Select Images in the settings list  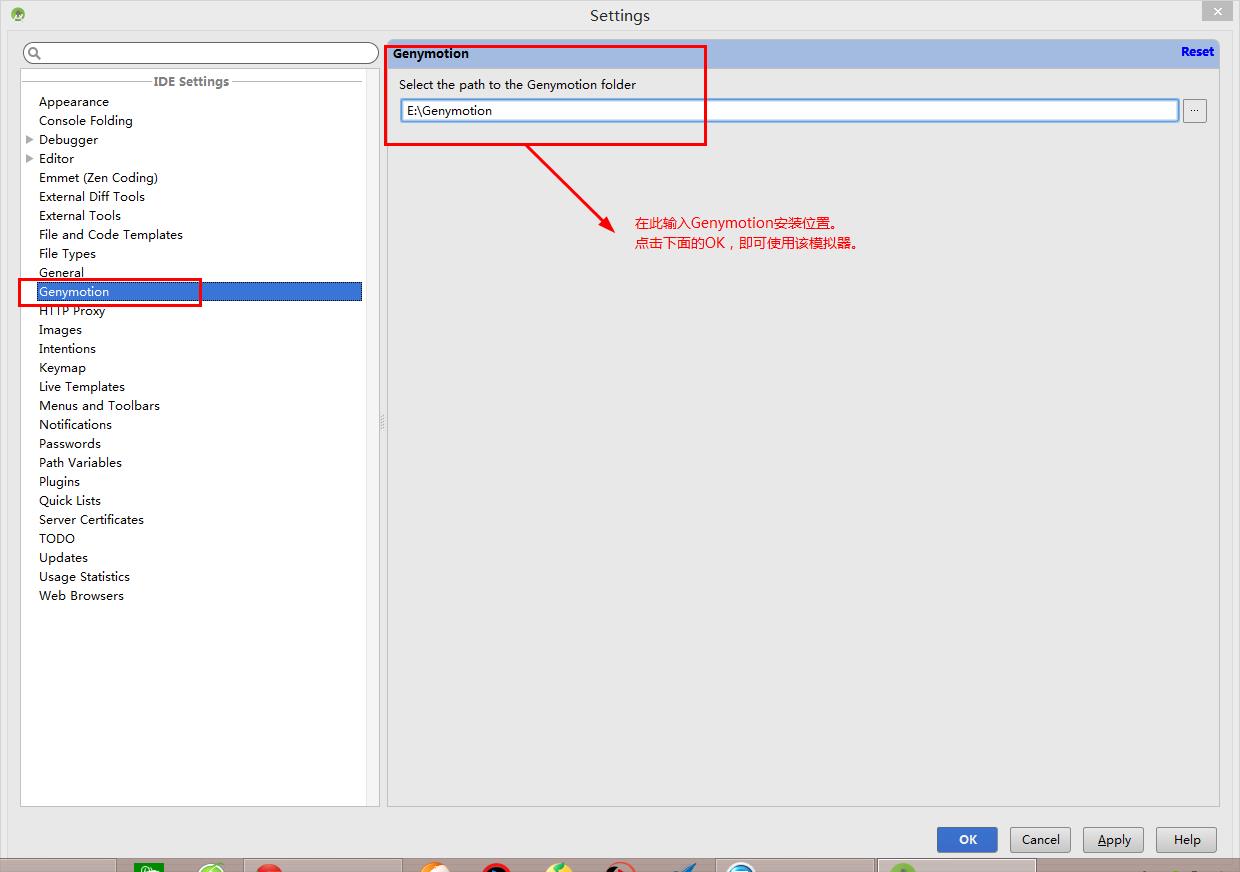coord(61,330)
